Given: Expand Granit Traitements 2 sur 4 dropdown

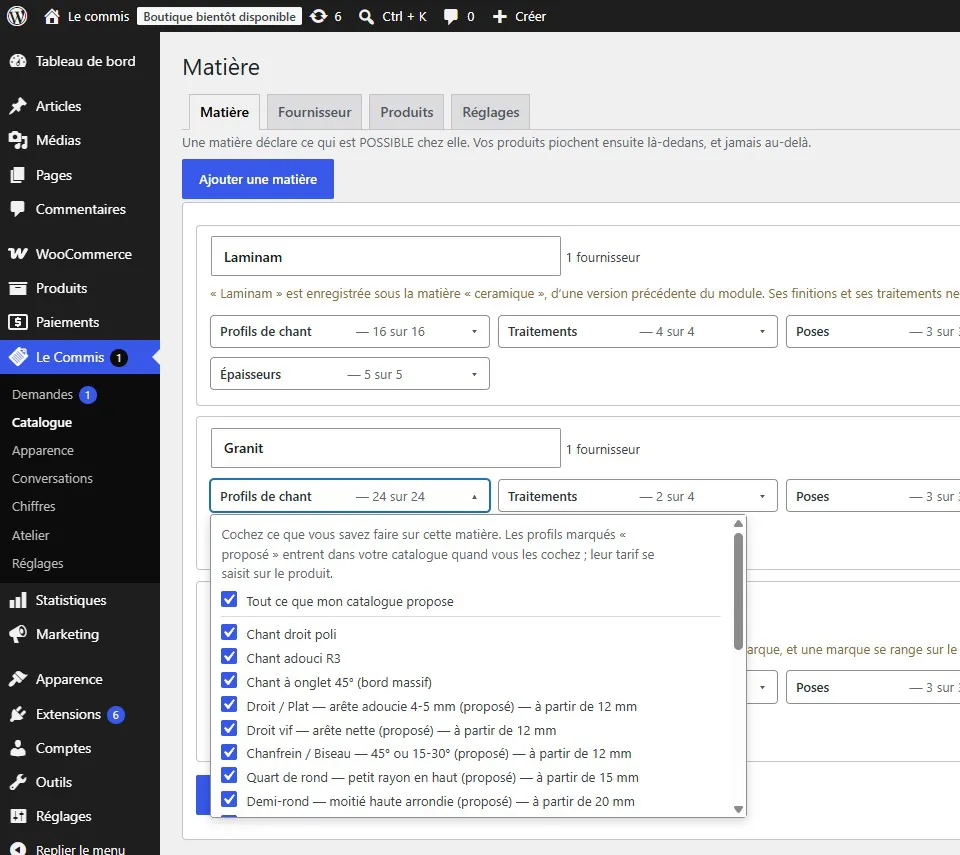Looking at the screenshot, I should pyautogui.click(x=637, y=495).
